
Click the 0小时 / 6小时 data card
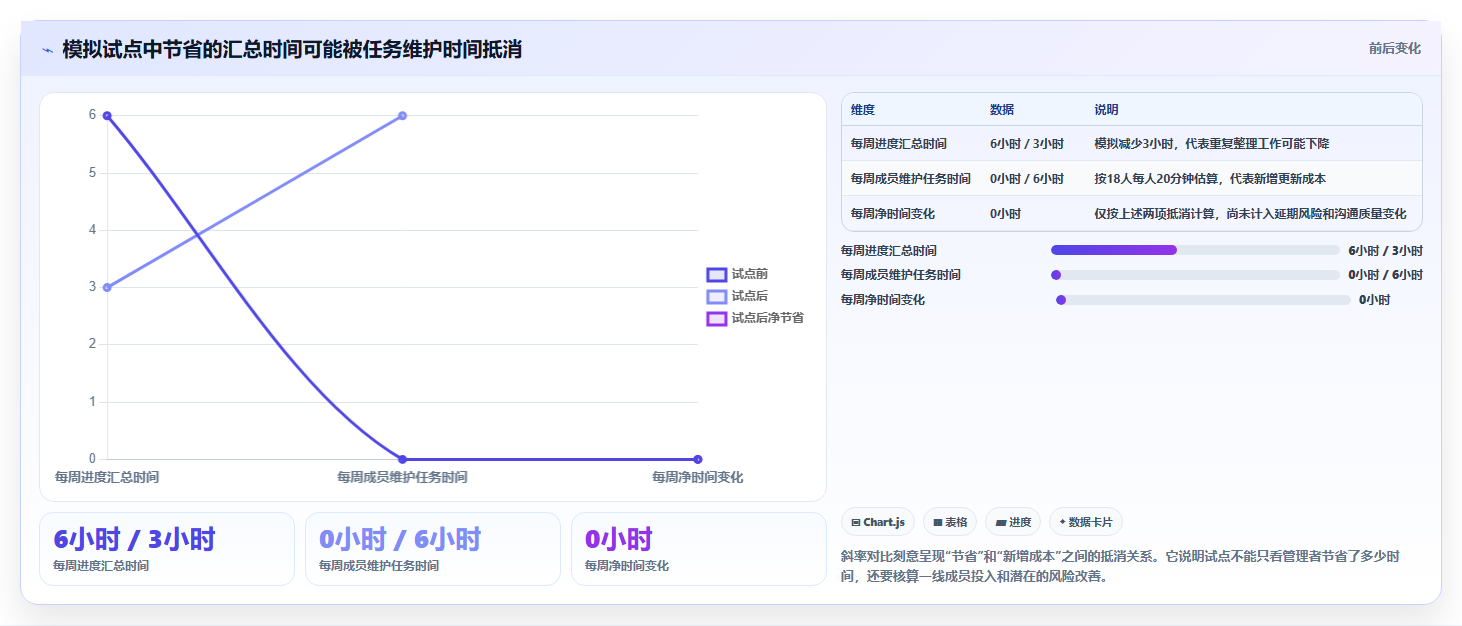click(x=433, y=549)
